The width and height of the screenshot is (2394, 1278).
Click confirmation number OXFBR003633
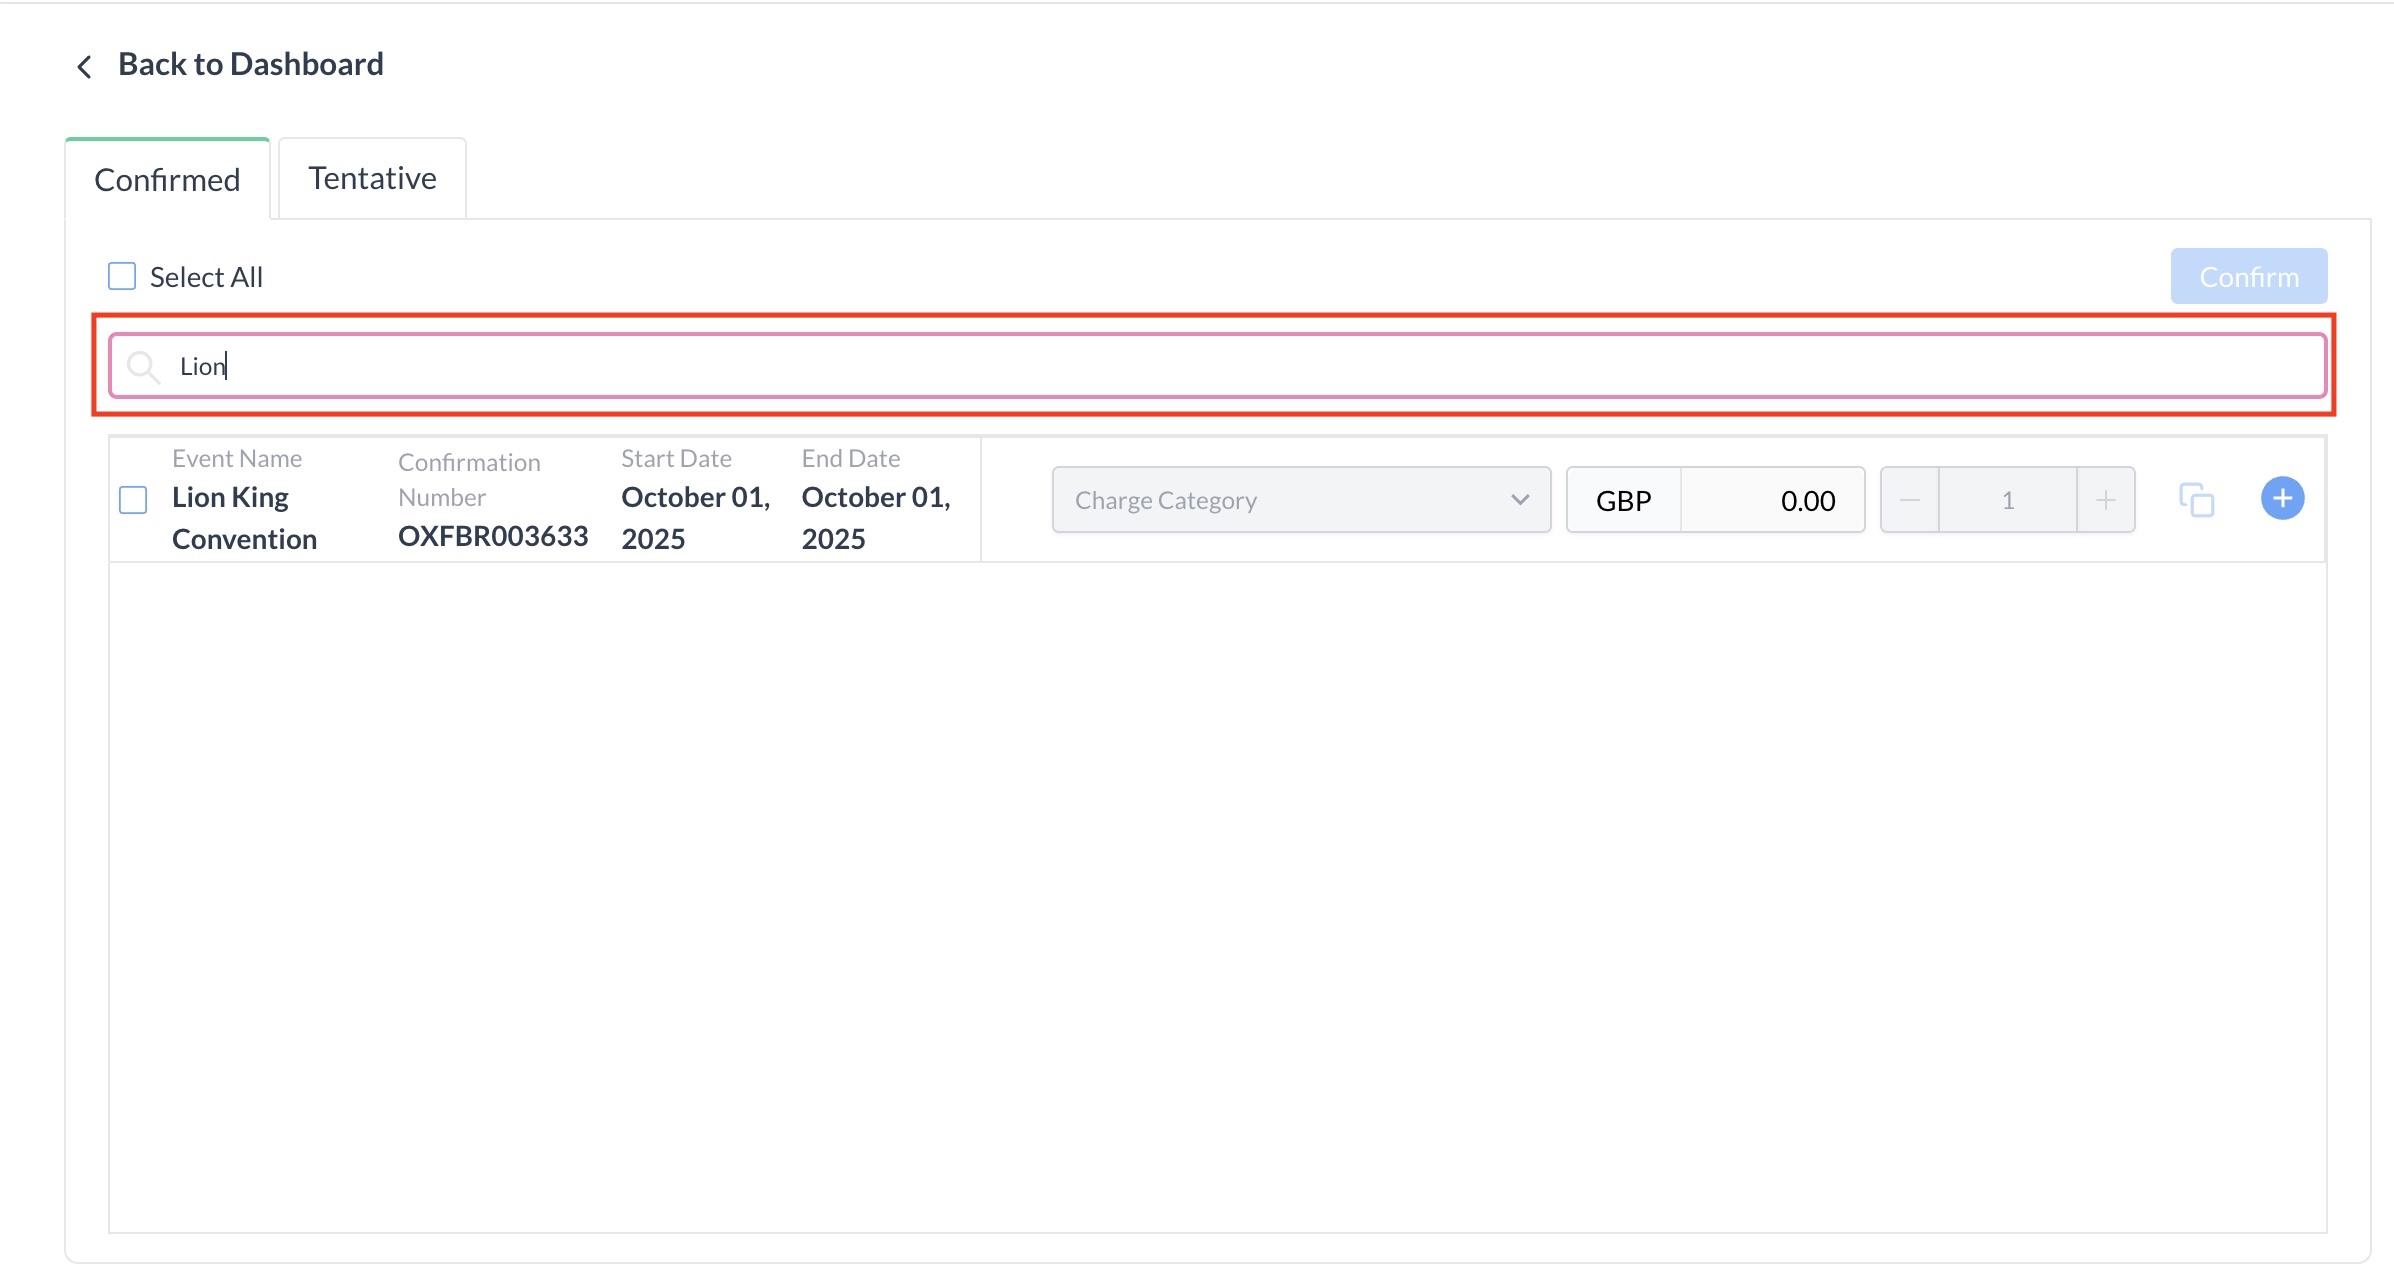(x=493, y=537)
